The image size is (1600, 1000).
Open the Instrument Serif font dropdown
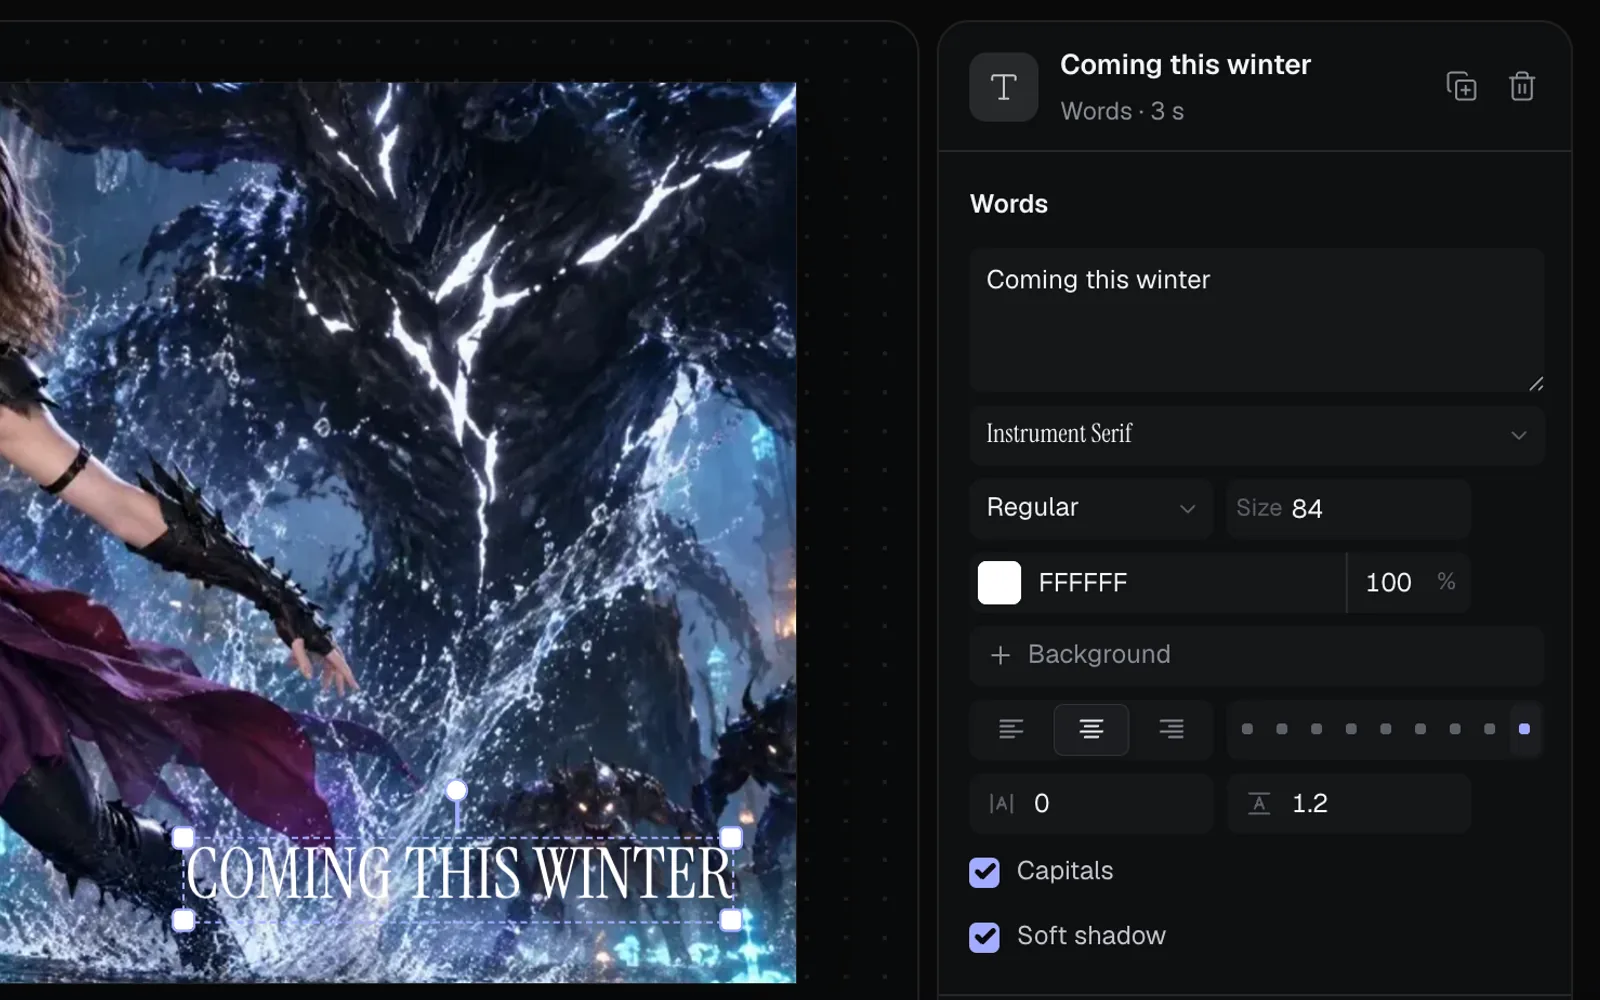tap(1257, 435)
